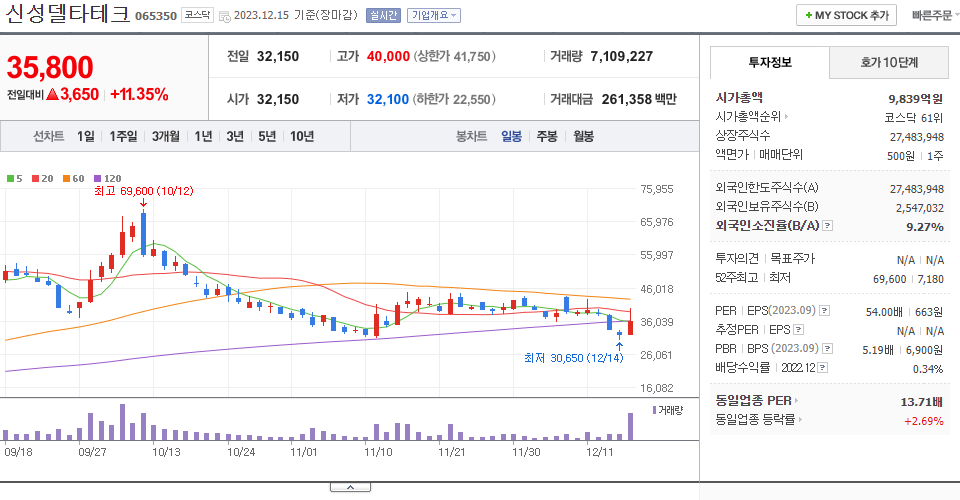The image size is (960, 500).
Task: Click the 외국인소진율 help question icon
Action: (827, 226)
